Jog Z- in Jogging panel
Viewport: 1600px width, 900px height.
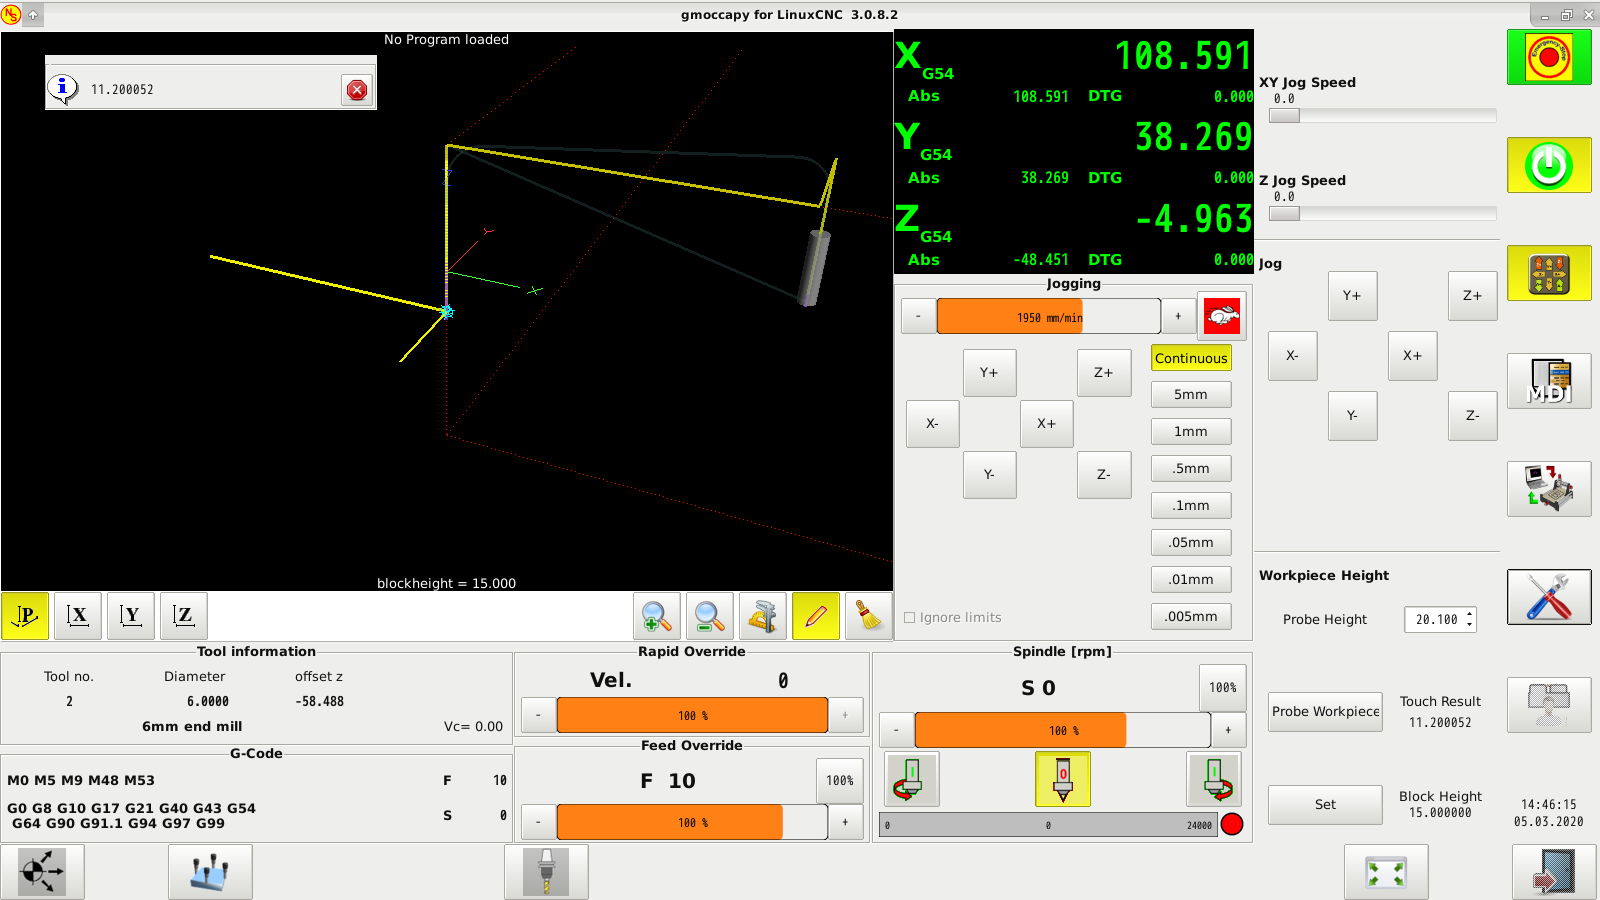pos(1104,475)
